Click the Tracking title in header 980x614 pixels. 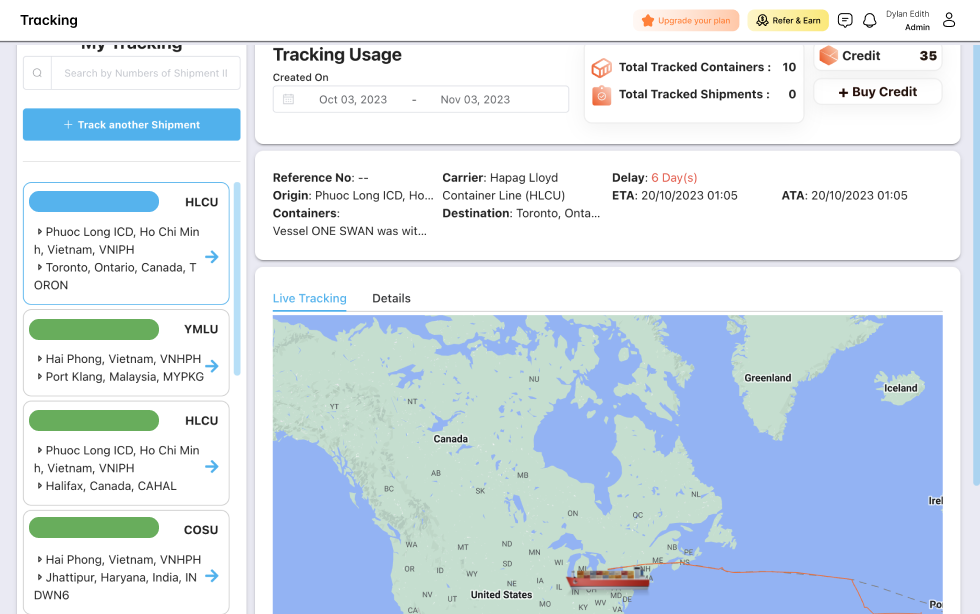pos(49,20)
